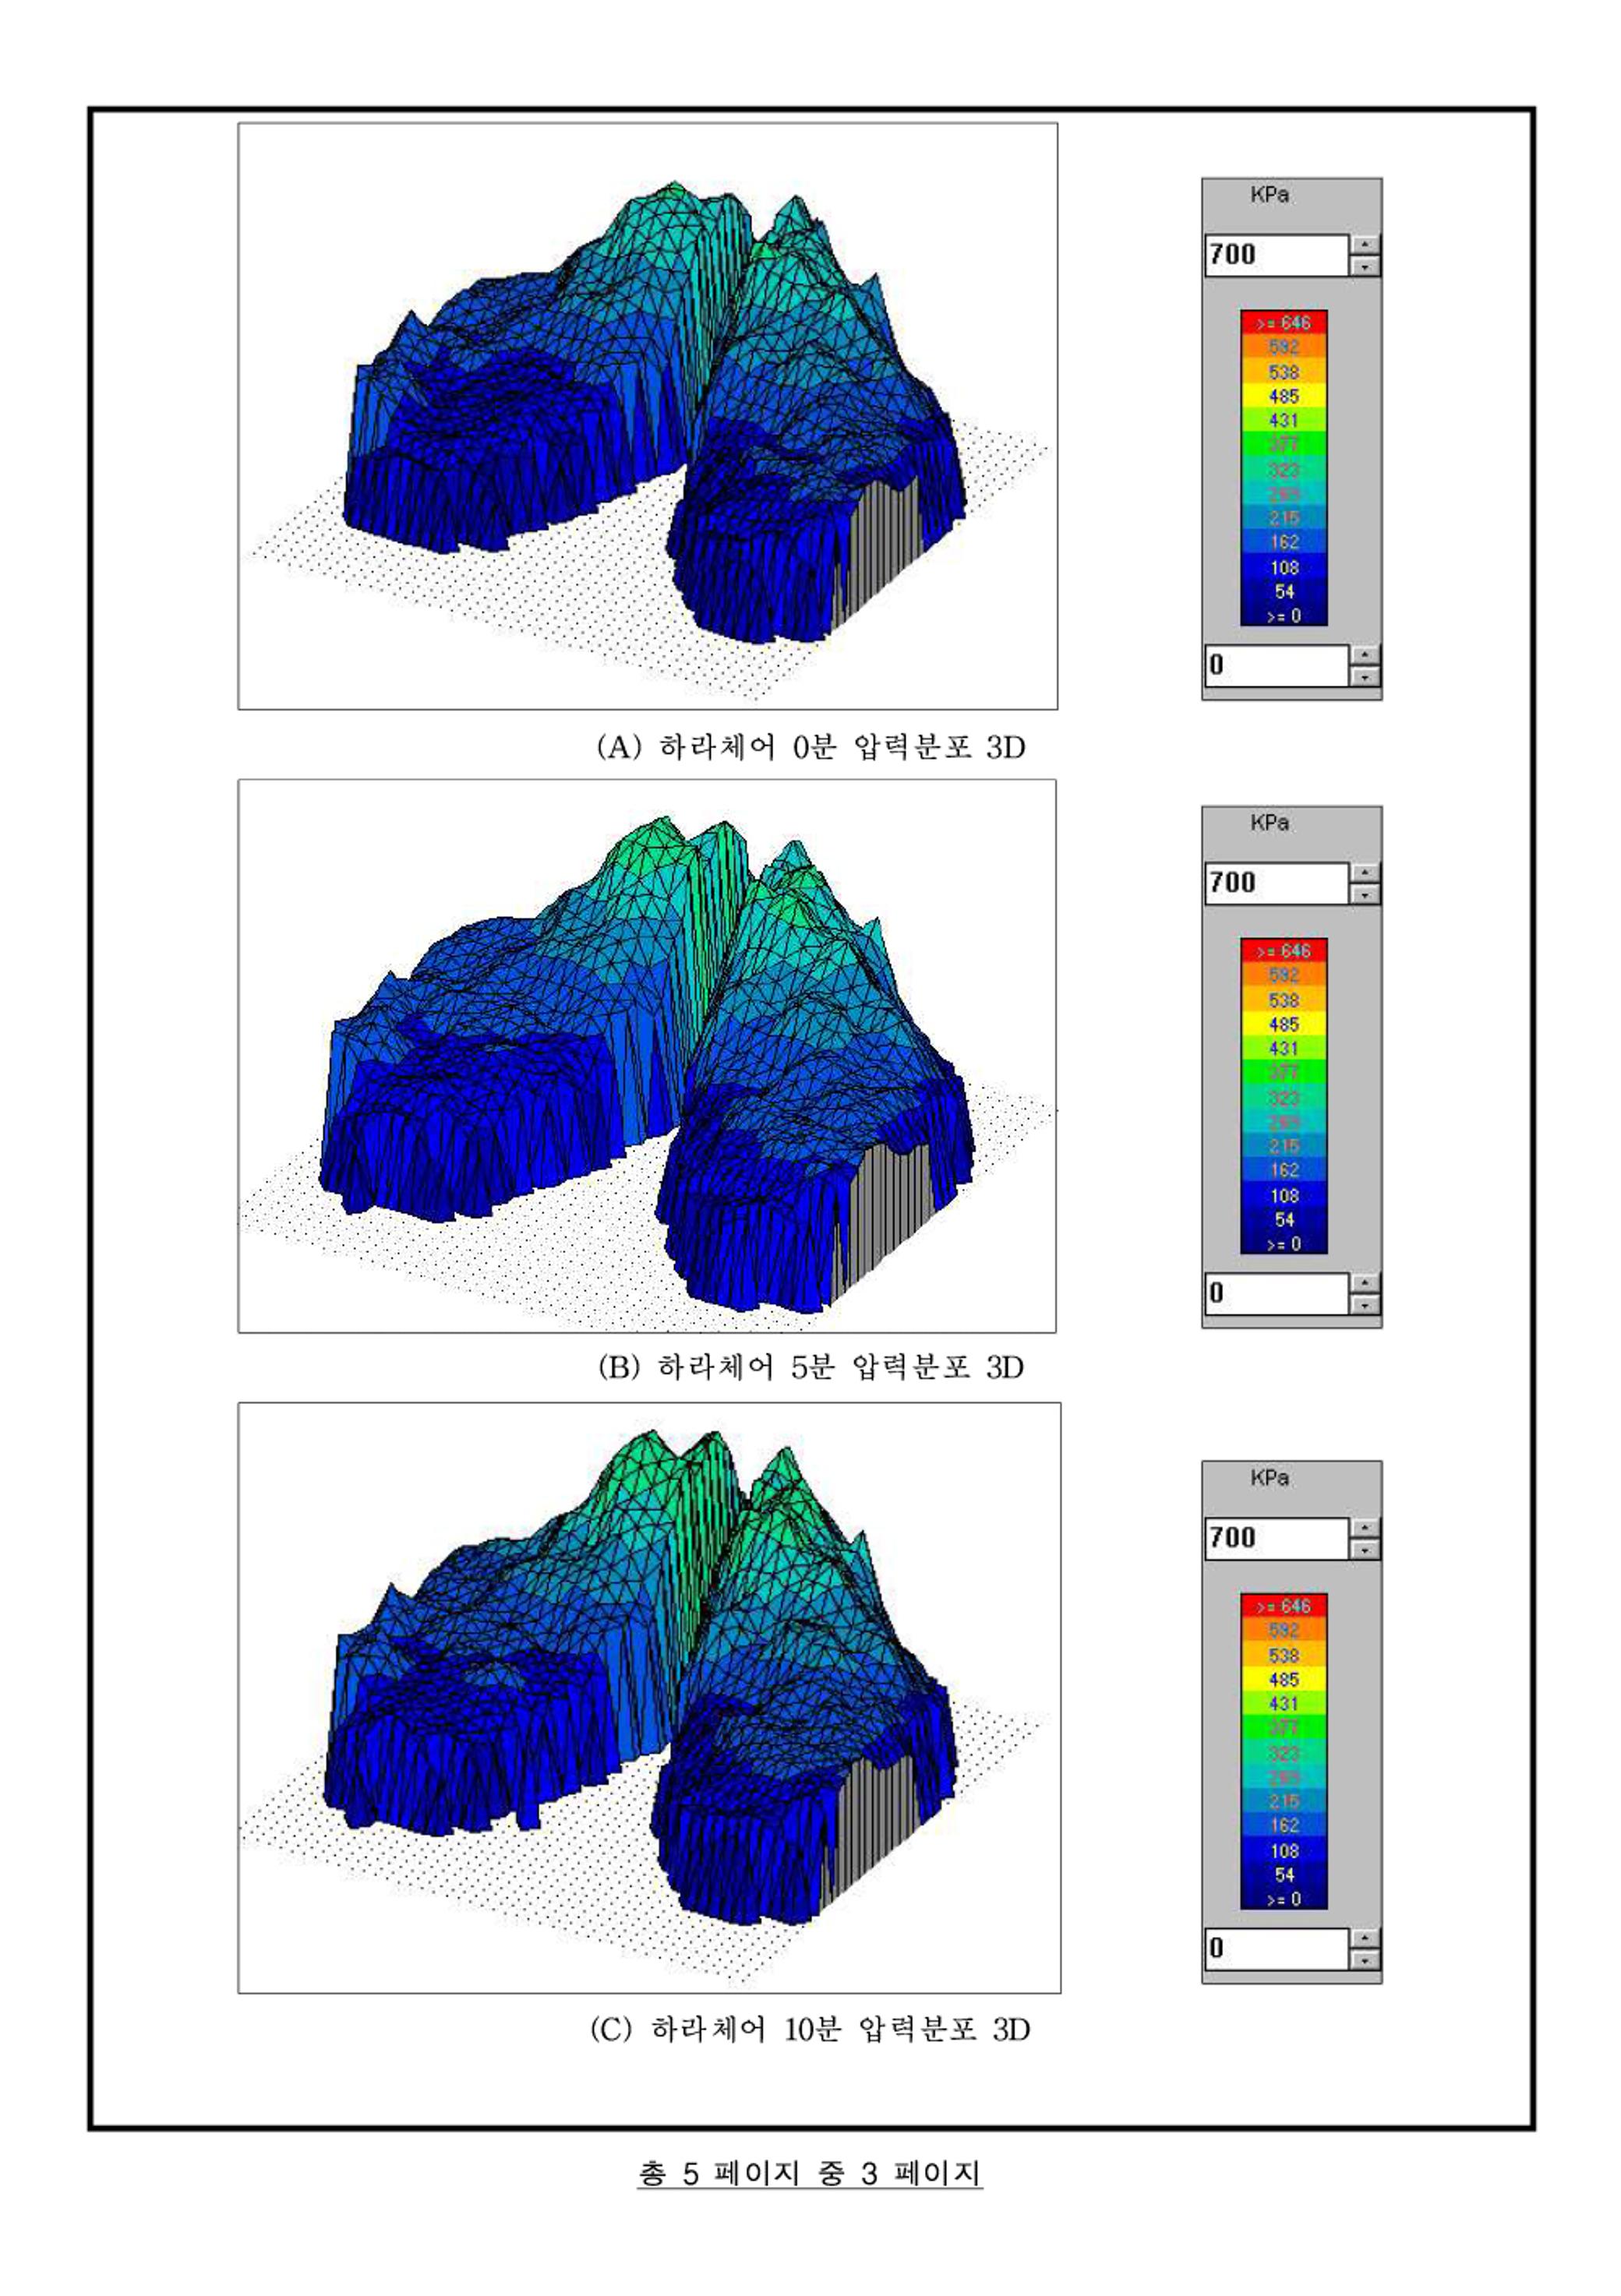This screenshot has width=1621, height=2296.
Task: Click the 700 maximum field beside plot (B)
Action: pyautogui.click(x=1276, y=883)
